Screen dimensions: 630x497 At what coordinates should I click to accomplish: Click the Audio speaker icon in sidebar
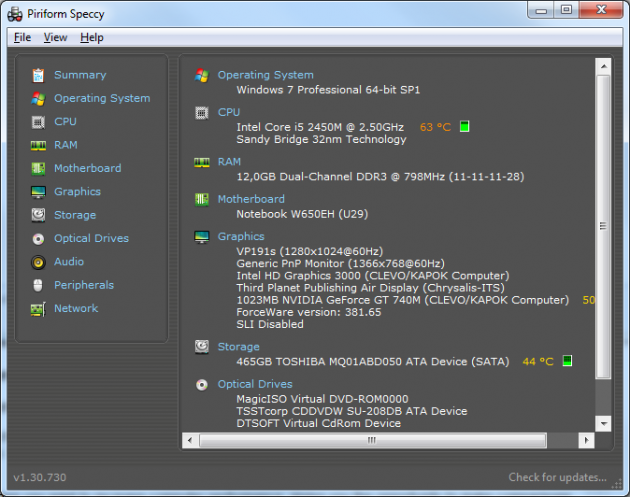tap(38, 262)
